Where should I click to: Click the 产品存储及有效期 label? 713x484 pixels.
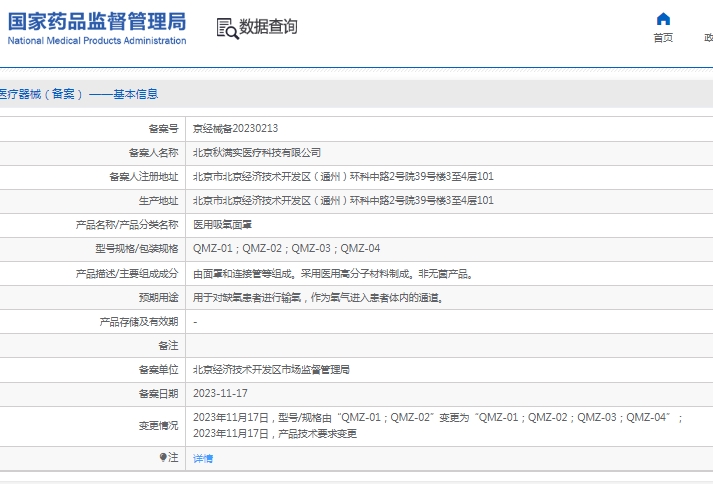click(139, 322)
